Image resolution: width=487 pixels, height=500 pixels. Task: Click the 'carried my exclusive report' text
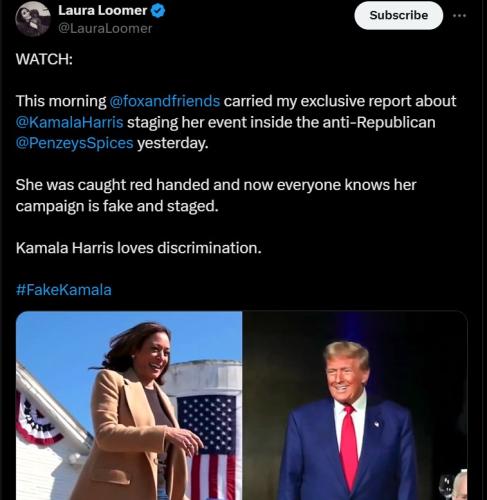coord(340,101)
